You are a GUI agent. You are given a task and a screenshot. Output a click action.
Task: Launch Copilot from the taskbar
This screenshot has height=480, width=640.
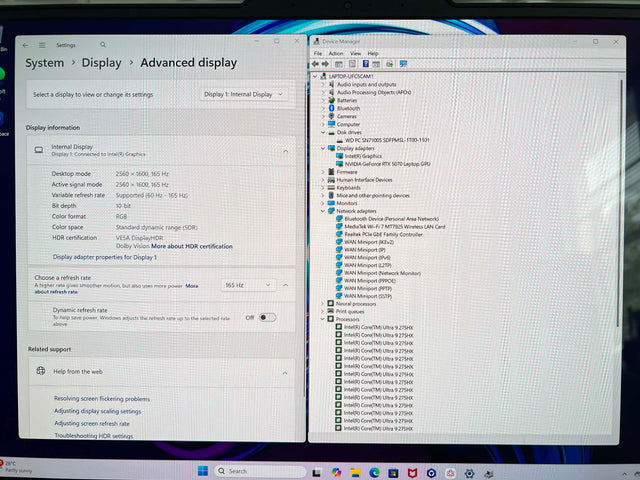coord(336,472)
